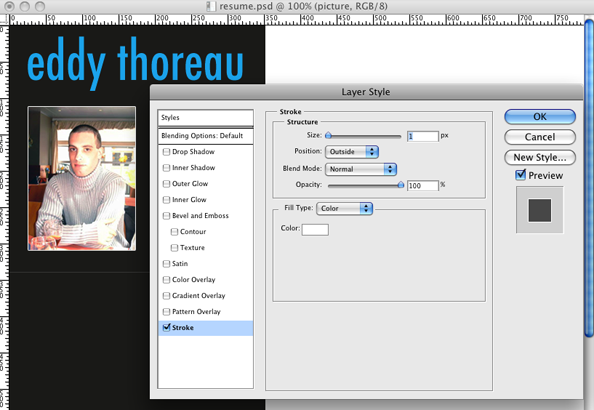The width and height of the screenshot is (594, 410).
Task: Open the Fill Type dropdown showing Color
Action: coord(344,208)
